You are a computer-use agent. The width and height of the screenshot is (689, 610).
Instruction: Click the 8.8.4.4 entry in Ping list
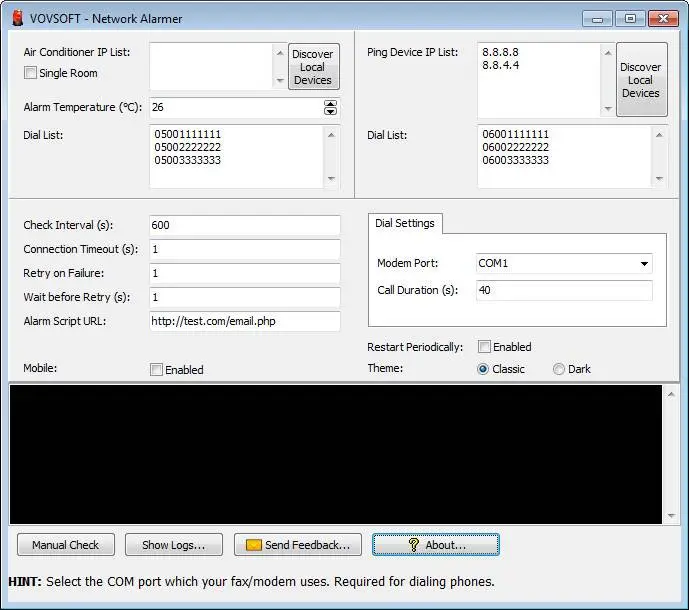coord(500,65)
